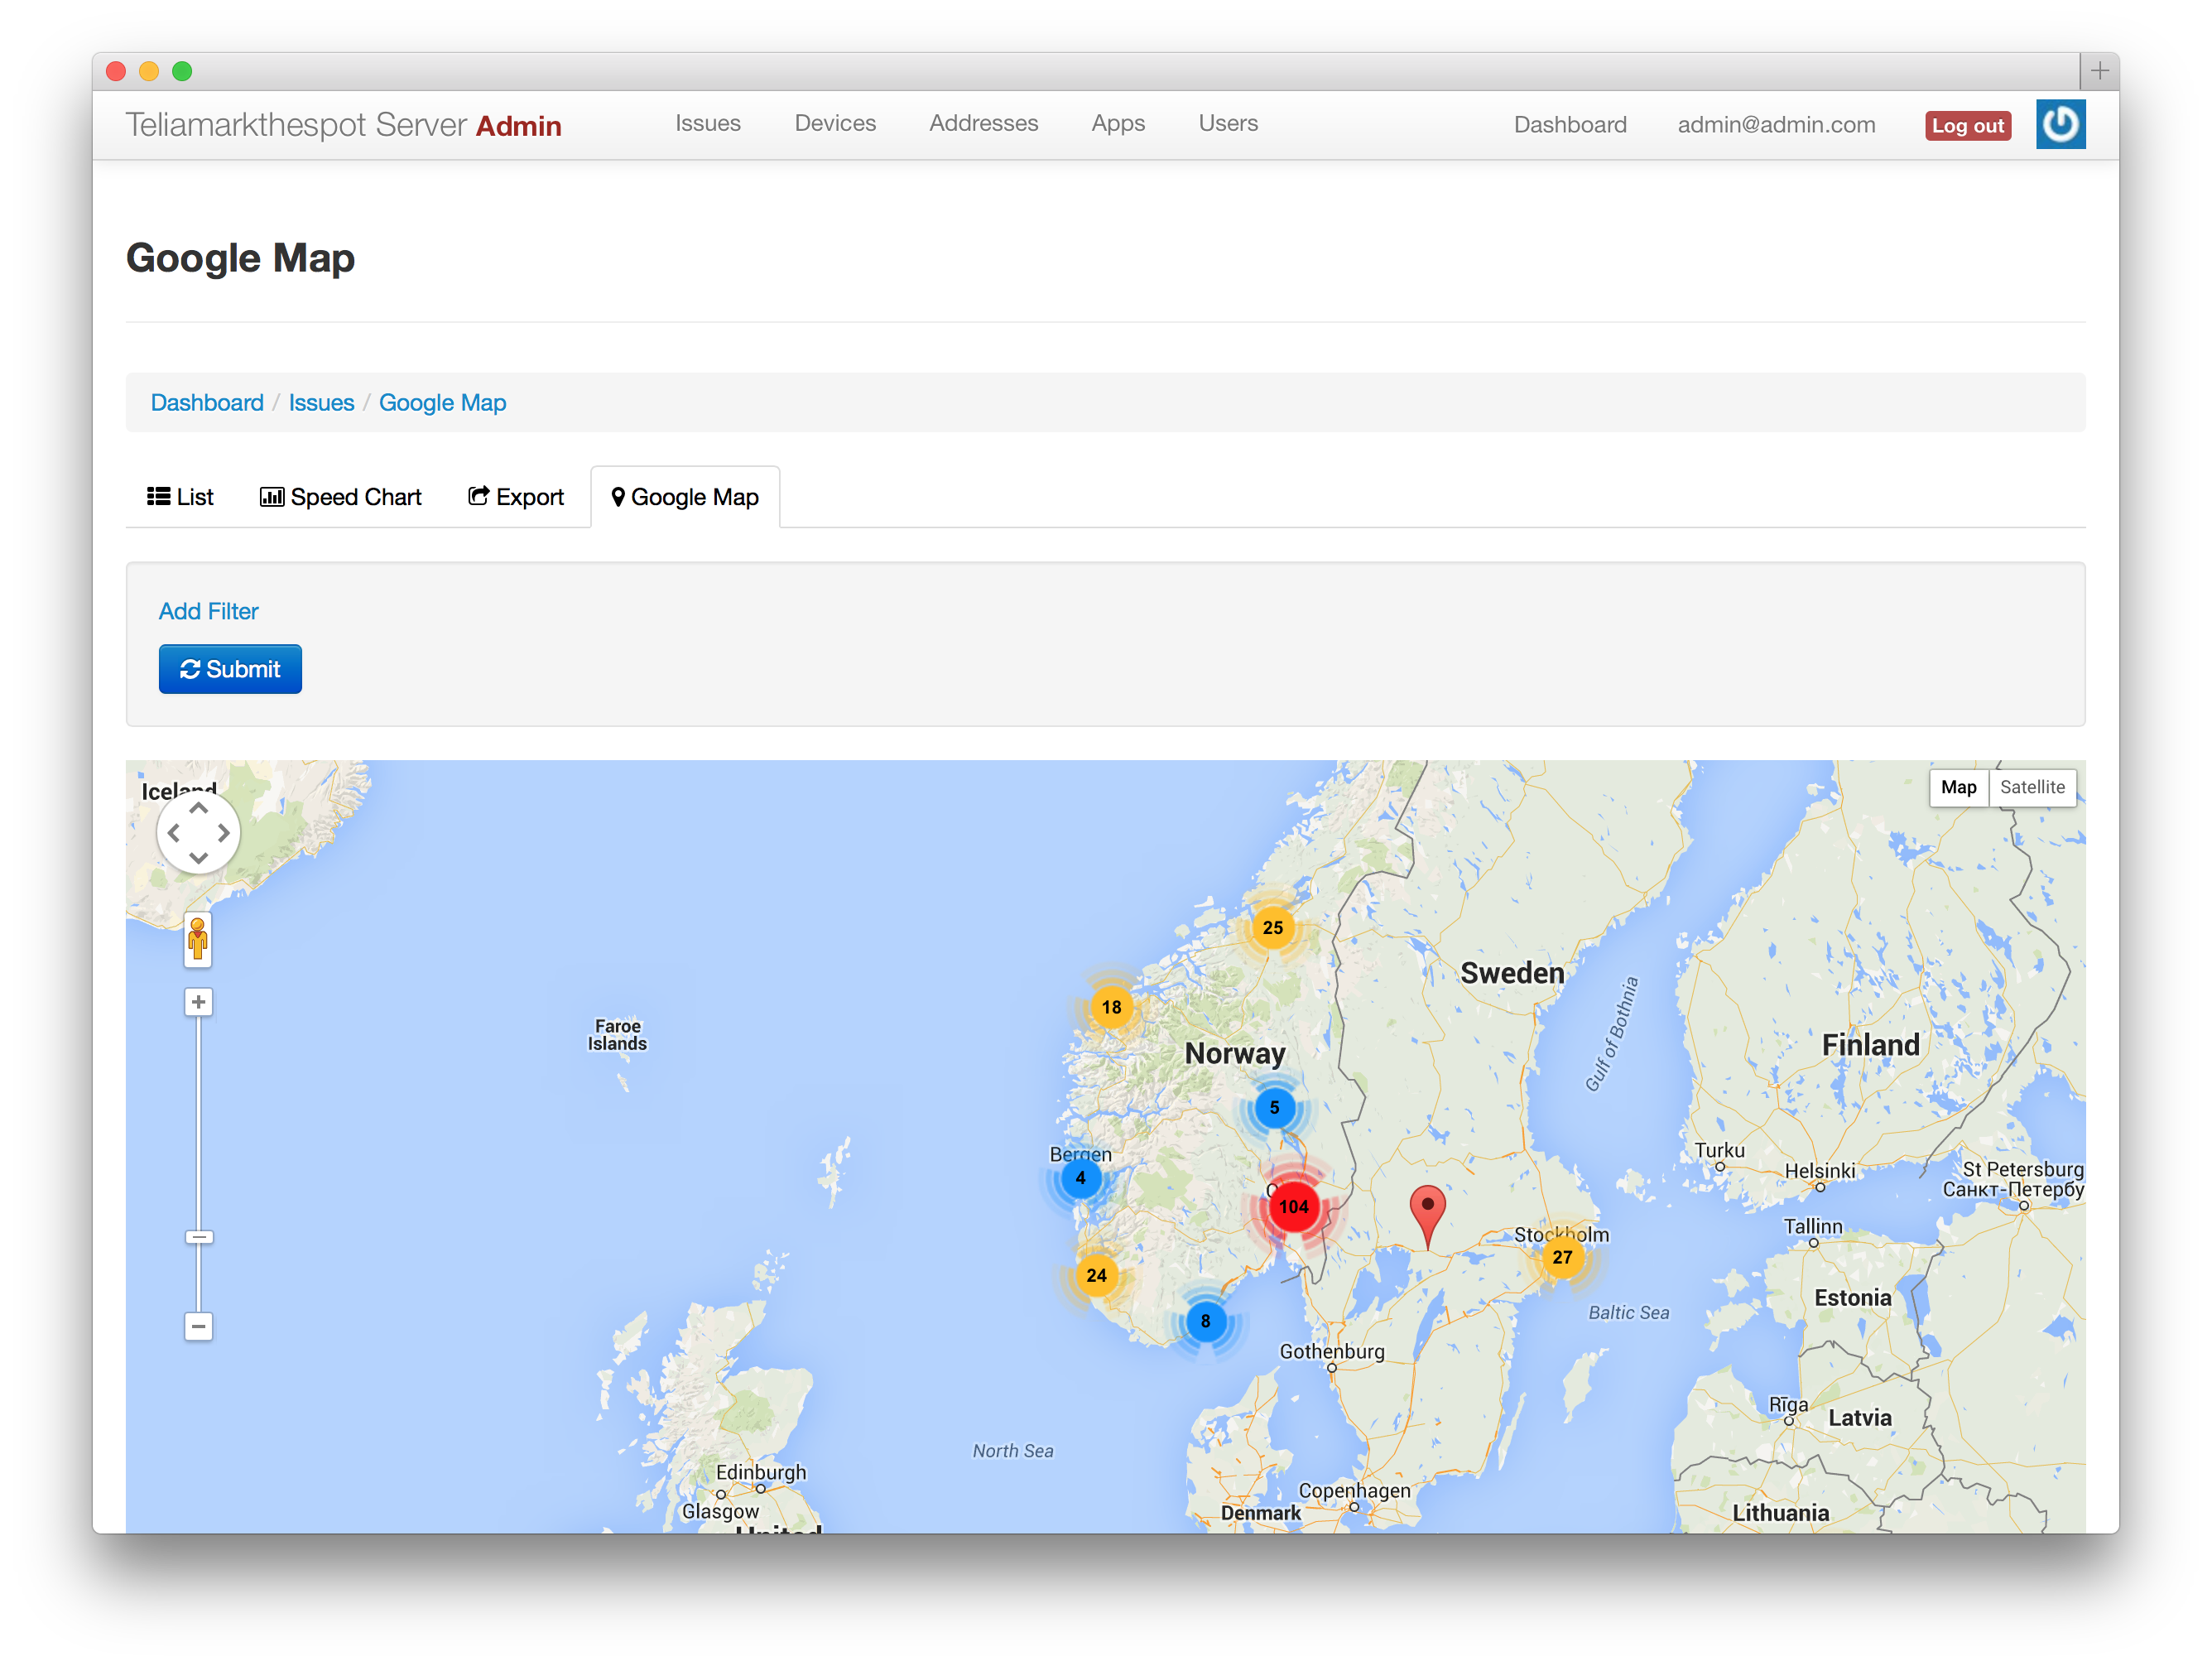2212x1666 pixels.
Task: Open the Speed Chart tab
Action: [x=341, y=497]
